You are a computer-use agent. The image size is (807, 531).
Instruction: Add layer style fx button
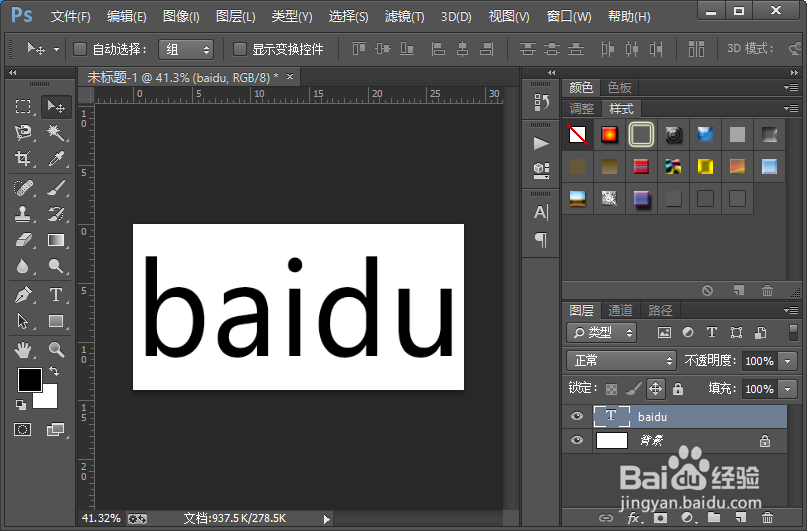tap(634, 518)
